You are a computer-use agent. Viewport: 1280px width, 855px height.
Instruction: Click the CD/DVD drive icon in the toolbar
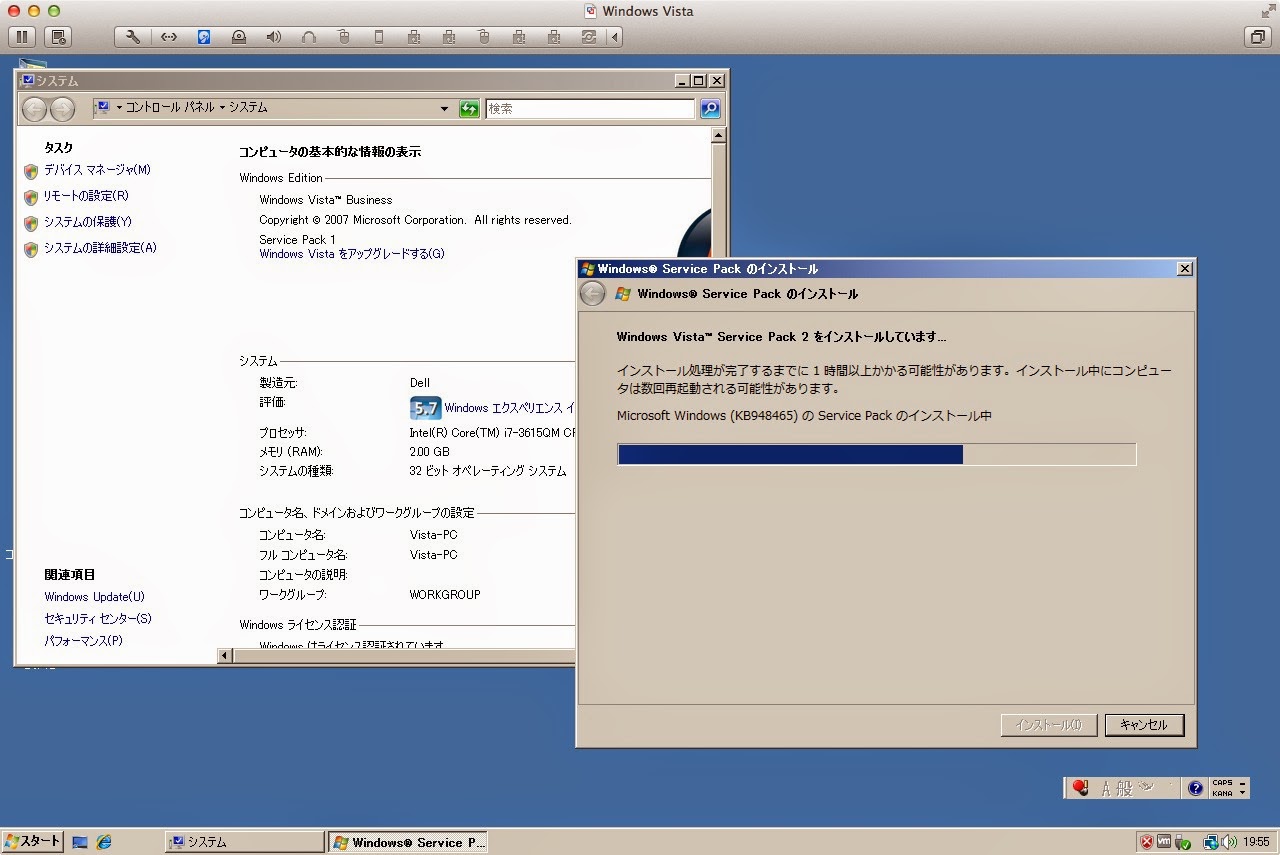[238, 37]
